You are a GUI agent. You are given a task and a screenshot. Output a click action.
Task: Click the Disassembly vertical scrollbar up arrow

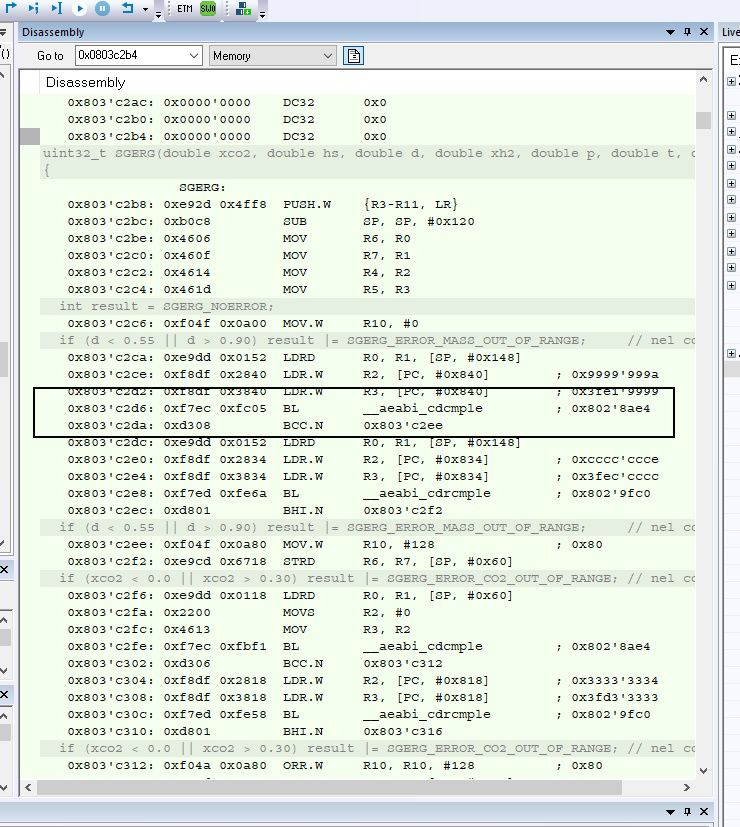(703, 80)
